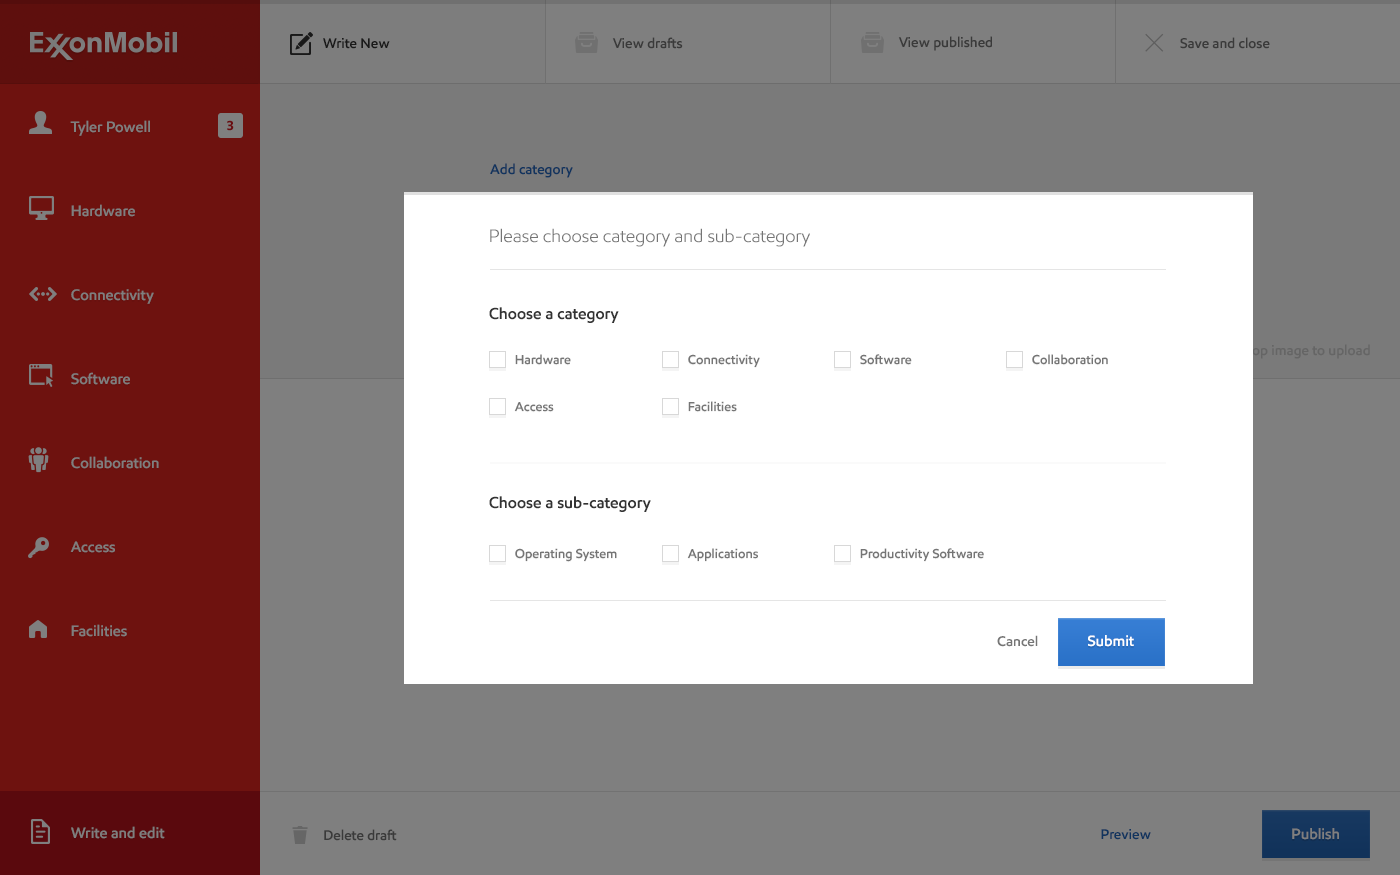This screenshot has width=1400, height=875.
Task: Open the View drafts tab
Action: pyautogui.click(x=647, y=43)
